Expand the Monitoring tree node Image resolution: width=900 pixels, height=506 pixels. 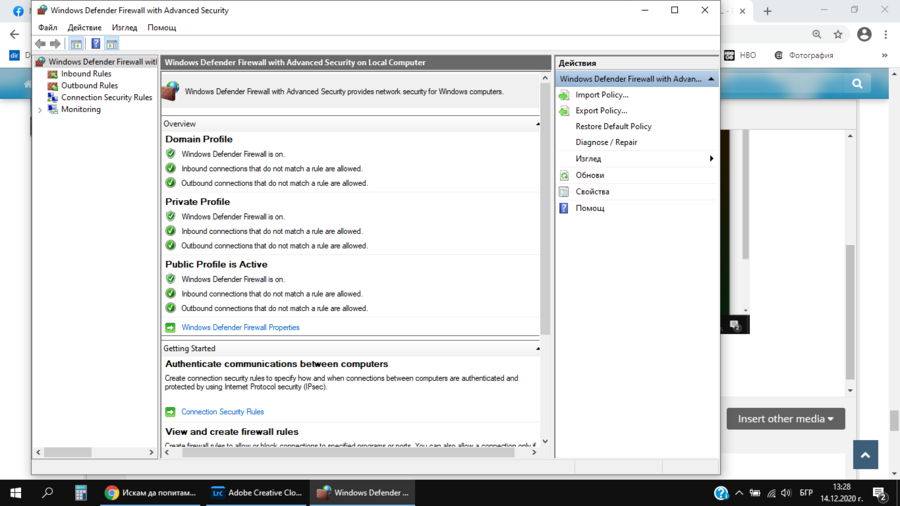point(40,110)
